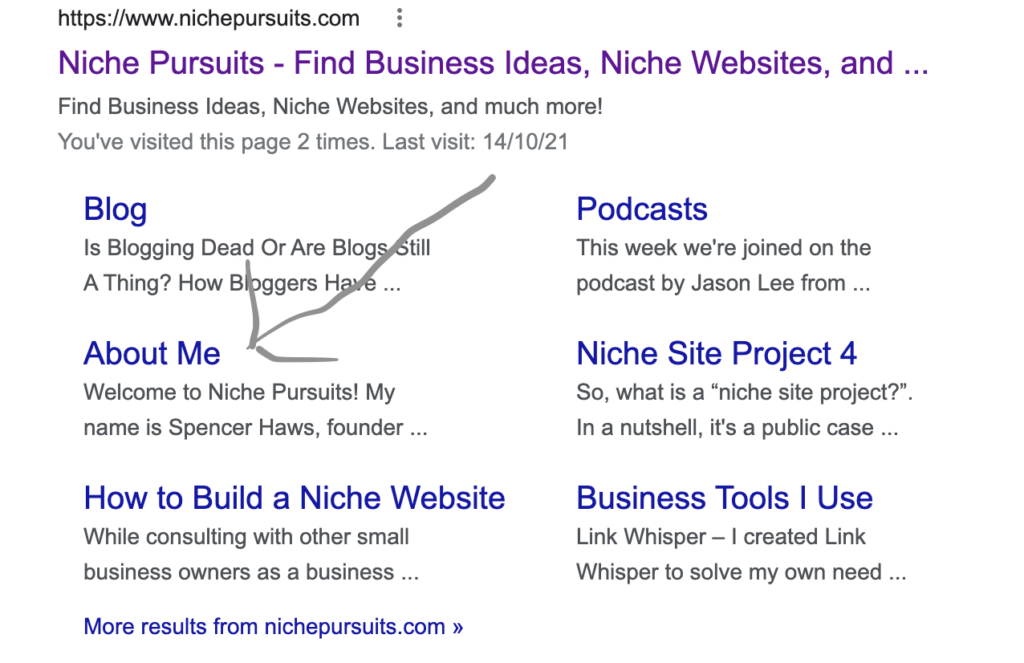The image size is (1024, 663).
Task: Click the 'Link Whisper – I created Link' snippet
Action: click(x=741, y=554)
